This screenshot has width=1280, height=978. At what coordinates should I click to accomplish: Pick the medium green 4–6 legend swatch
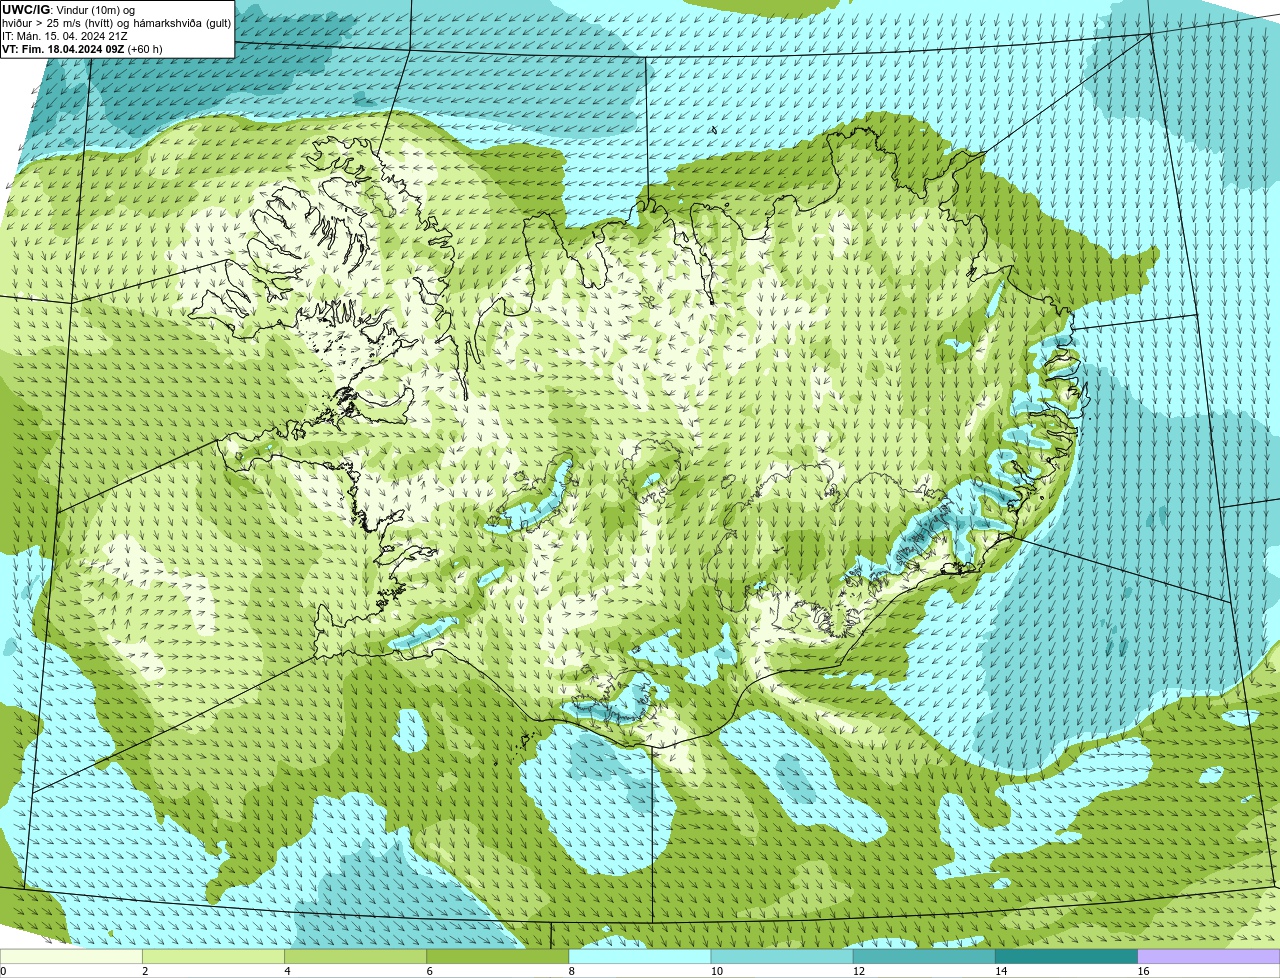pyautogui.click(x=355, y=956)
